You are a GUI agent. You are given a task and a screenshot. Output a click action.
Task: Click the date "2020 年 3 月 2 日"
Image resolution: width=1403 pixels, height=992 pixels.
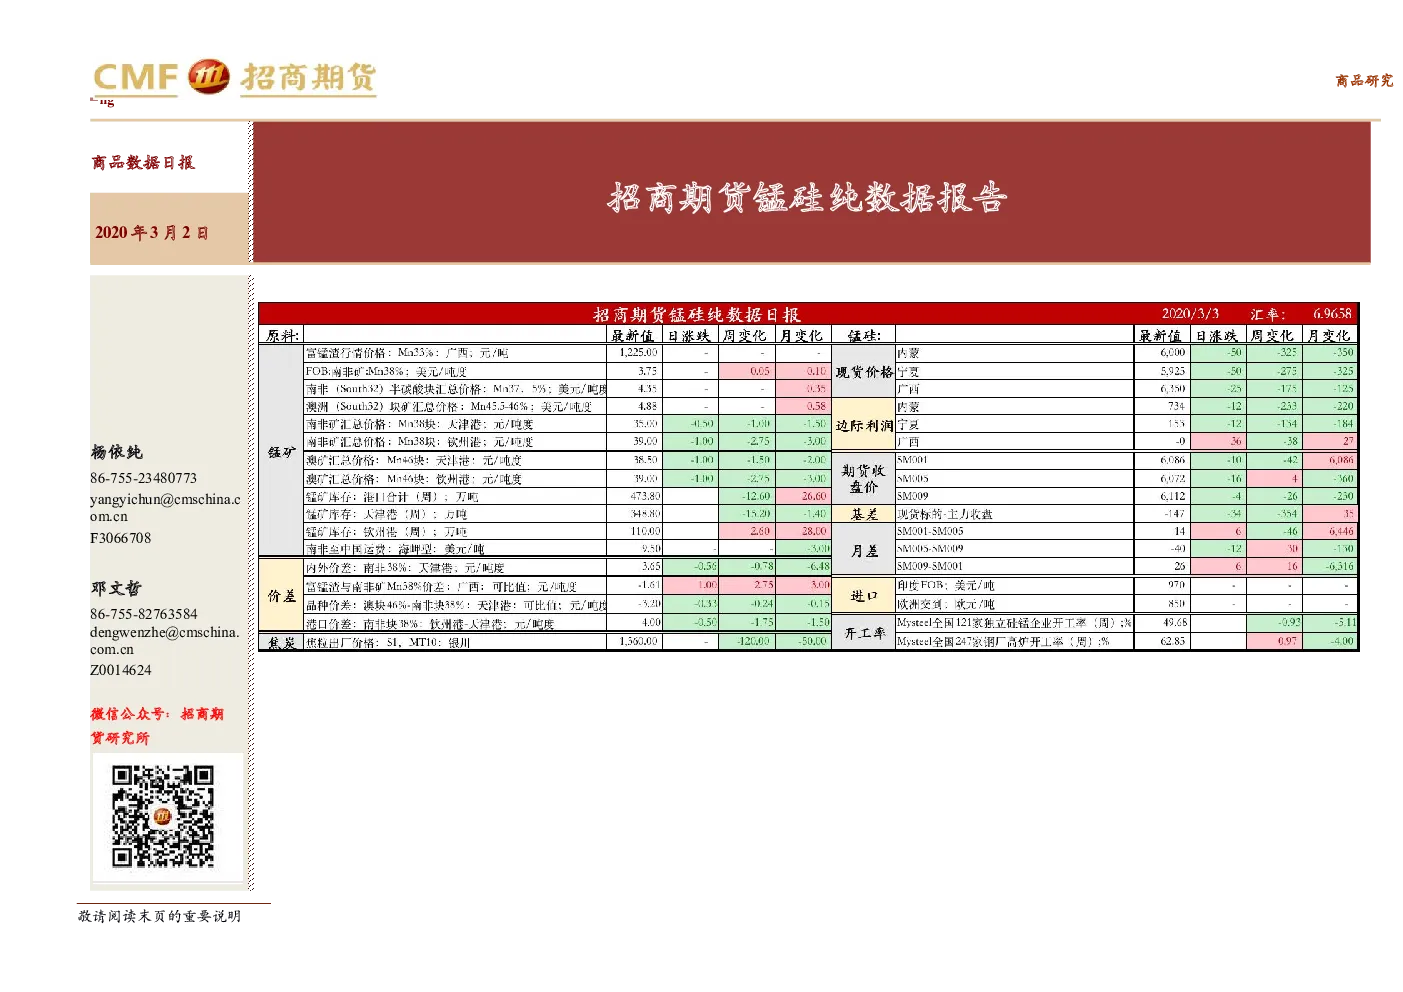tap(151, 232)
